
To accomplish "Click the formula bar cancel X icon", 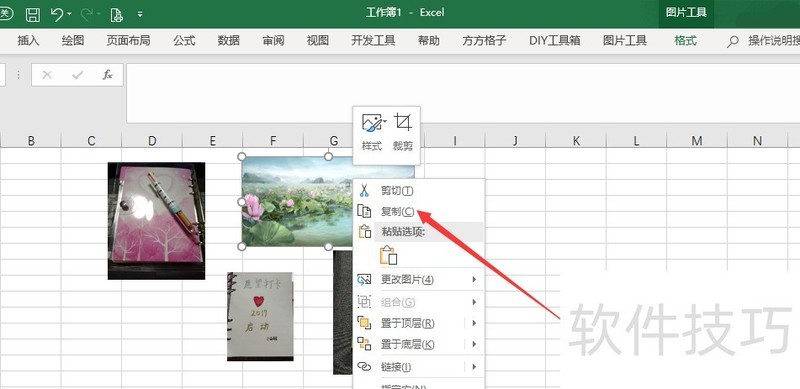I will click(x=47, y=75).
